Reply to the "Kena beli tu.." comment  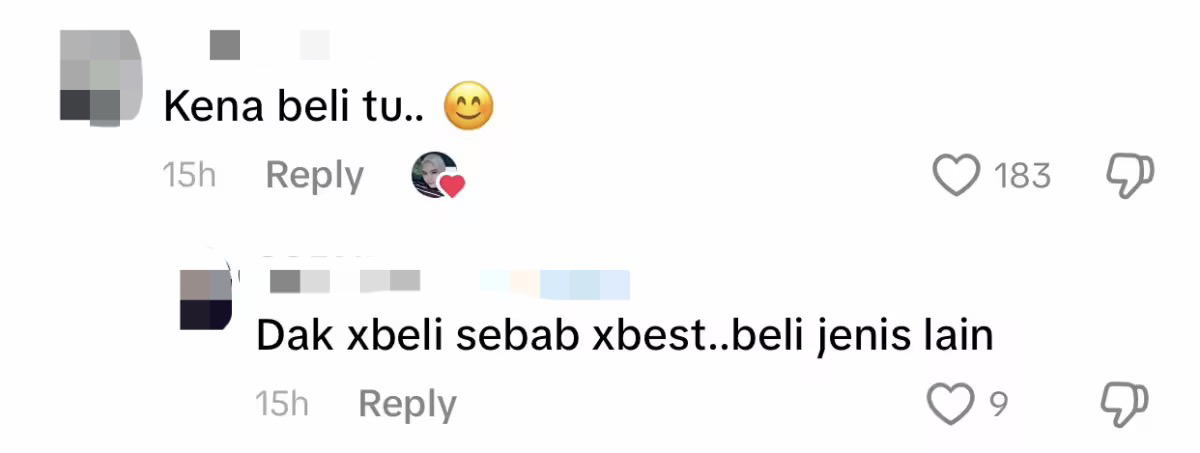pos(314,175)
